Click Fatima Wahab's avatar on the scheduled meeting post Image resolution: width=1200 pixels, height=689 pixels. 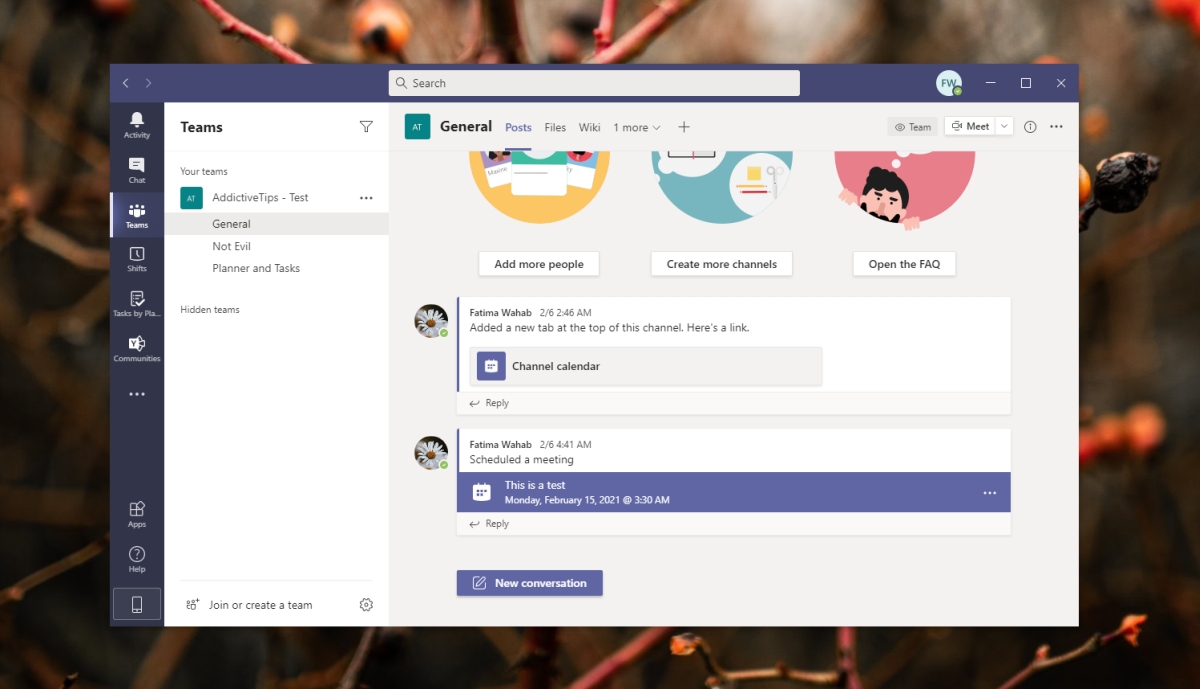431,452
